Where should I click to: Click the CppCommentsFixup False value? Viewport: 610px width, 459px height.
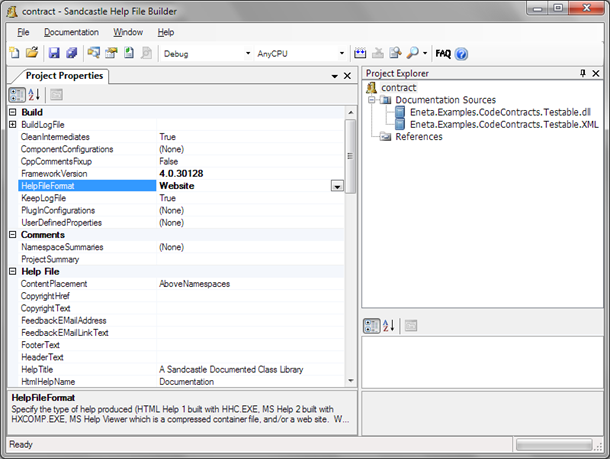click(168, 161)
